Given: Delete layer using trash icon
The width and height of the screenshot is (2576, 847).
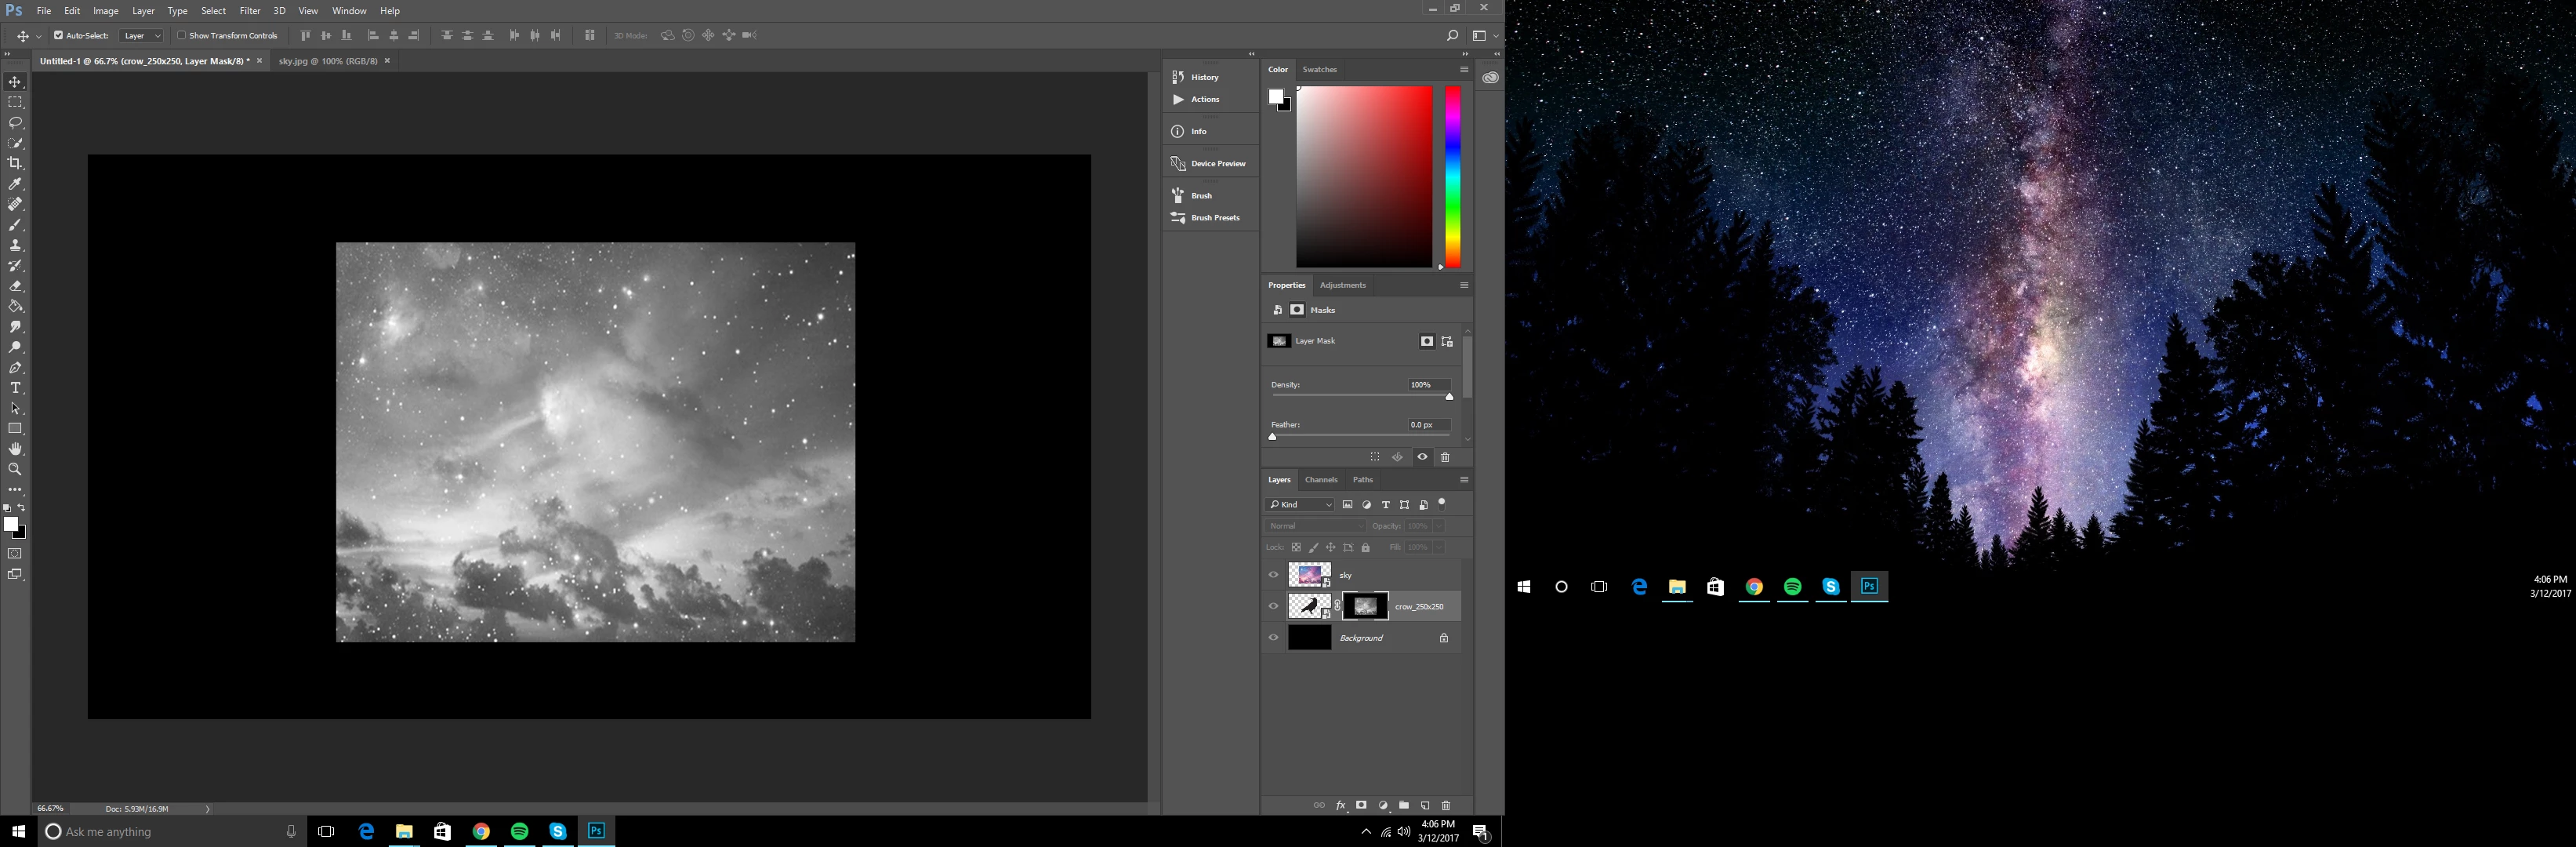Looking at the screenshot, I should tap(1445, 805).
